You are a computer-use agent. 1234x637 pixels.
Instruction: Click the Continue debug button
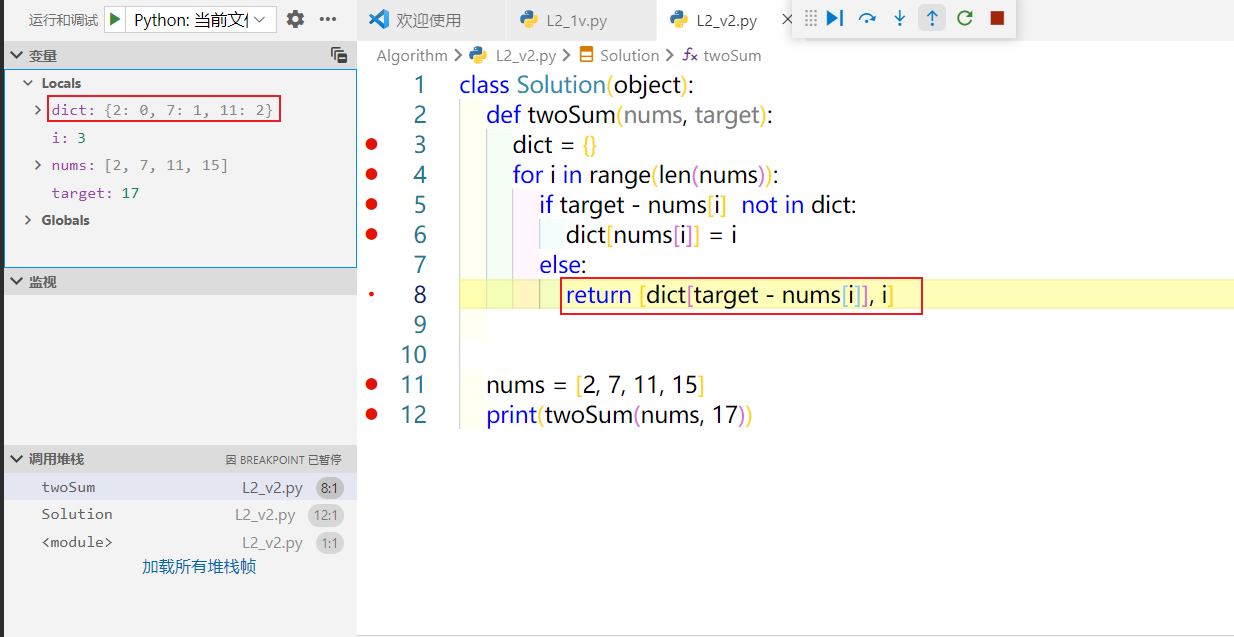(x=835, y=18)
